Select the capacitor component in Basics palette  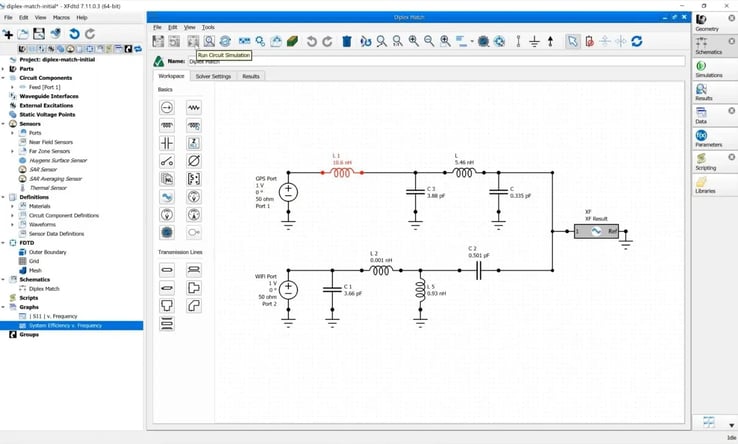[x=167, y=143]
